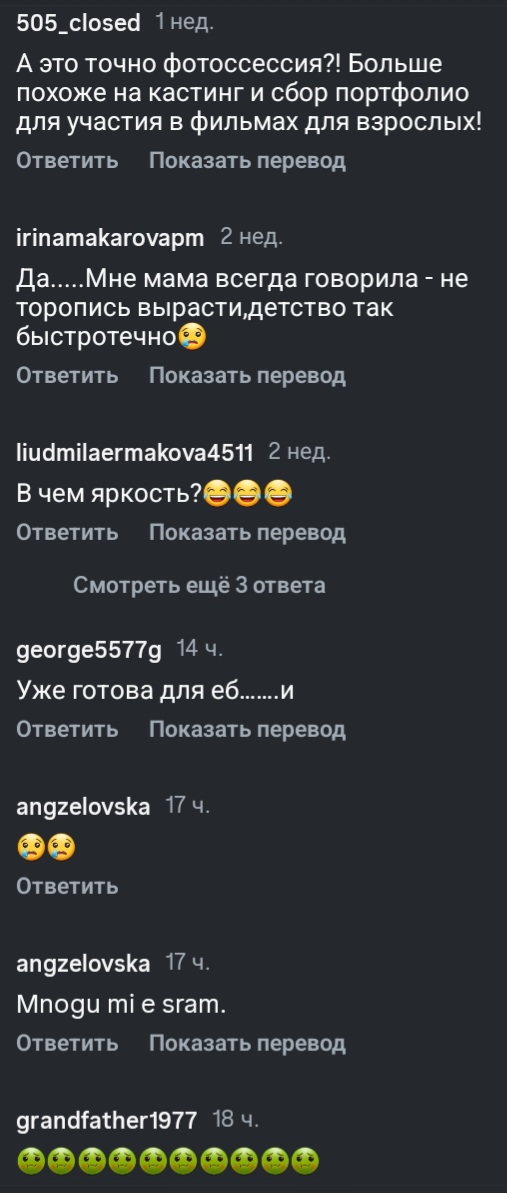Image resolution: width=507 pixels, height=1193 pixels.
Task: Open the grandfather1977 user profile
Action: pyautogui.click(x=107, y=1120)
